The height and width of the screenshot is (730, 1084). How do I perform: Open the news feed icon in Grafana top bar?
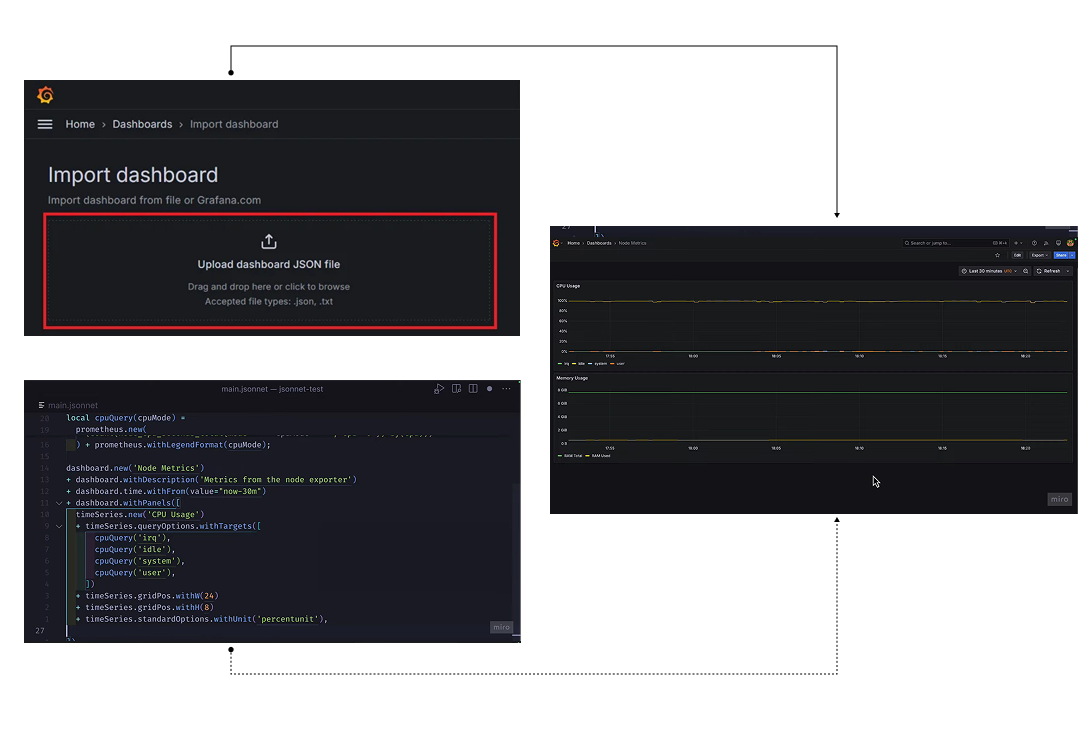(x=1046, y=243)
